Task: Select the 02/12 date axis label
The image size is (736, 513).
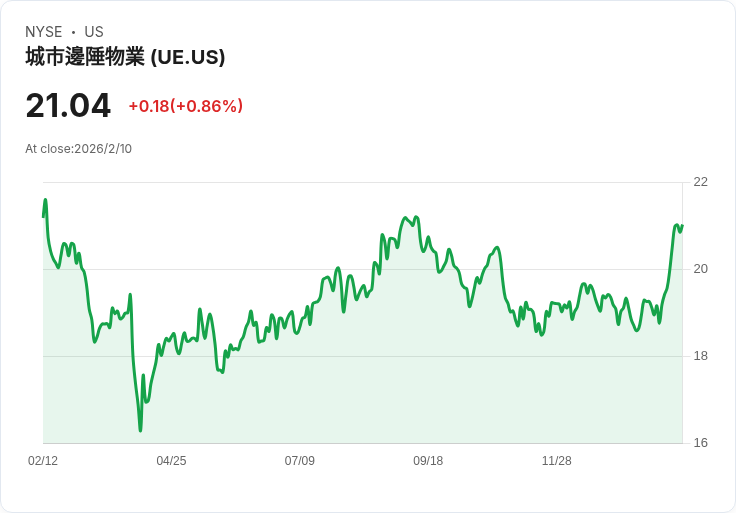Action: [43, 461]
